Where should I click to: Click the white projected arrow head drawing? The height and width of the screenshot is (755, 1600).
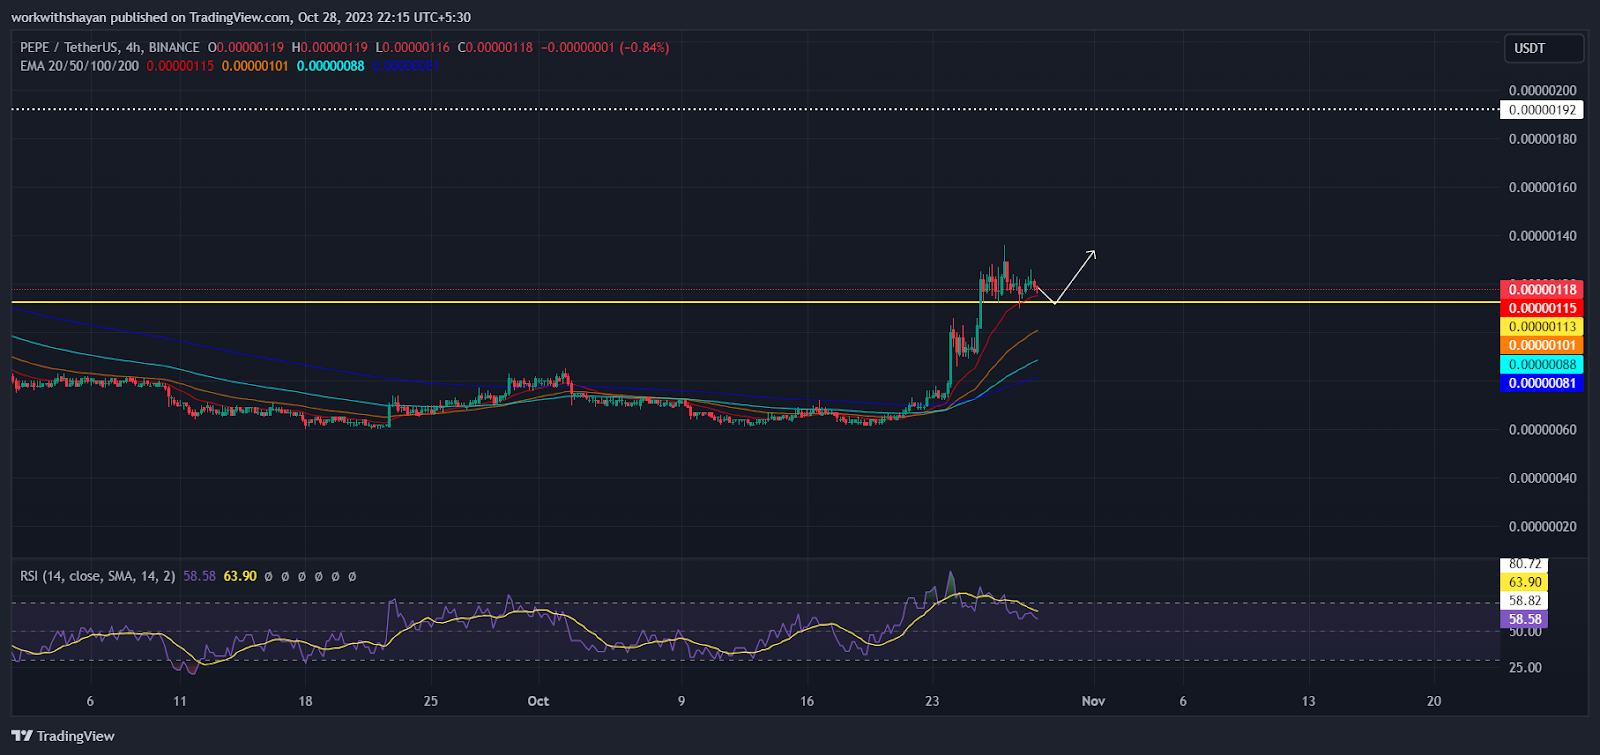click(x=1092, y=253)
